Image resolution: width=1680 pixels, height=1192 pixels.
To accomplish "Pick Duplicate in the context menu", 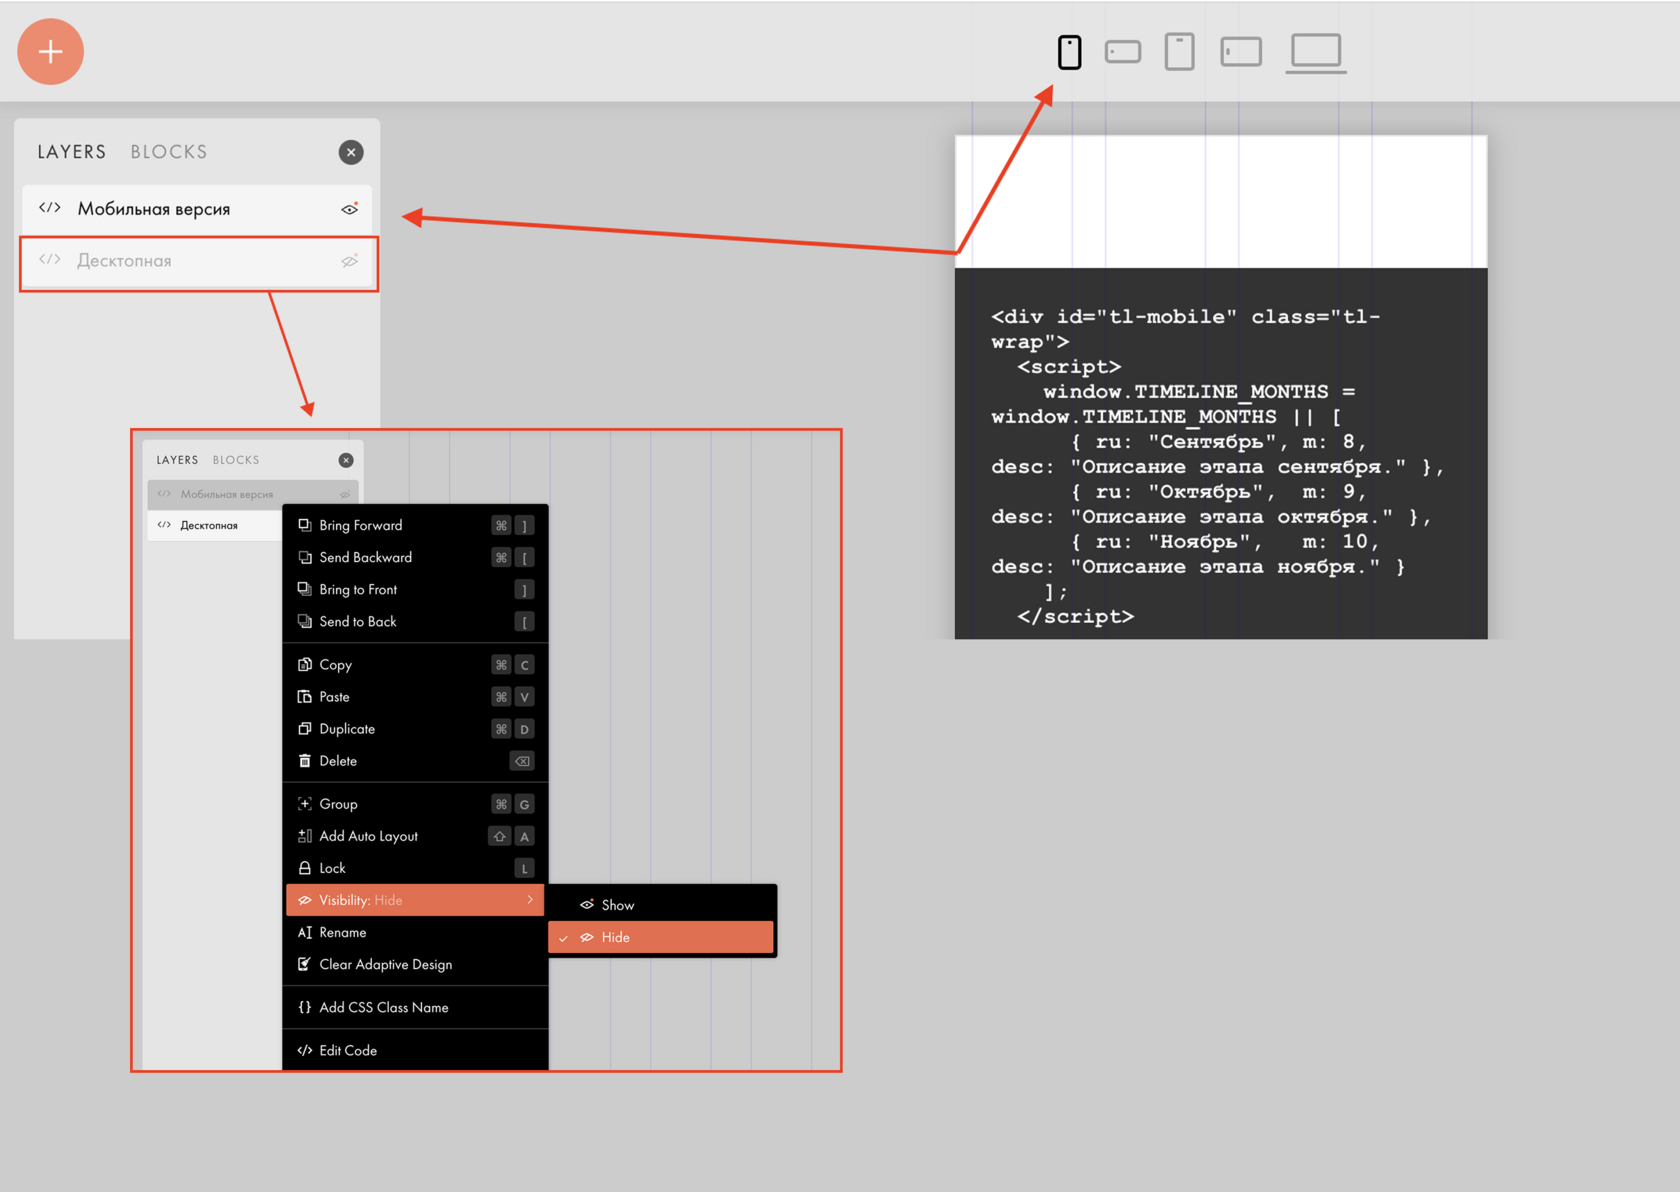I will [x=415, y=729].
